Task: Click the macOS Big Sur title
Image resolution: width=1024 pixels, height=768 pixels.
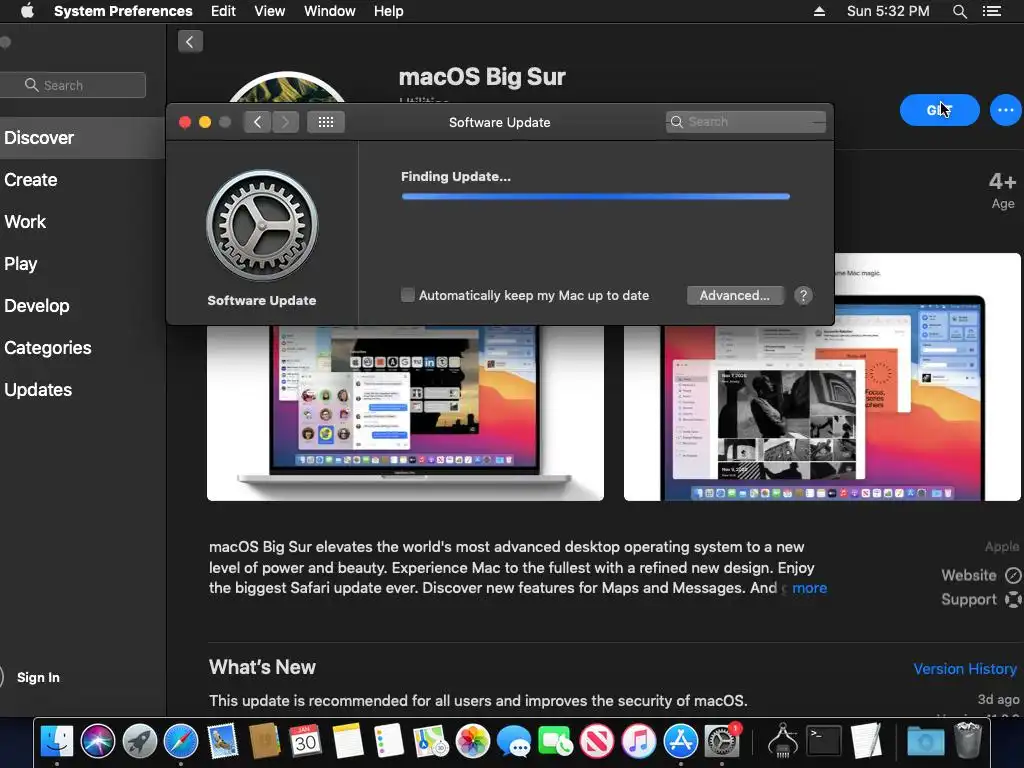Action: coord(482,77)
